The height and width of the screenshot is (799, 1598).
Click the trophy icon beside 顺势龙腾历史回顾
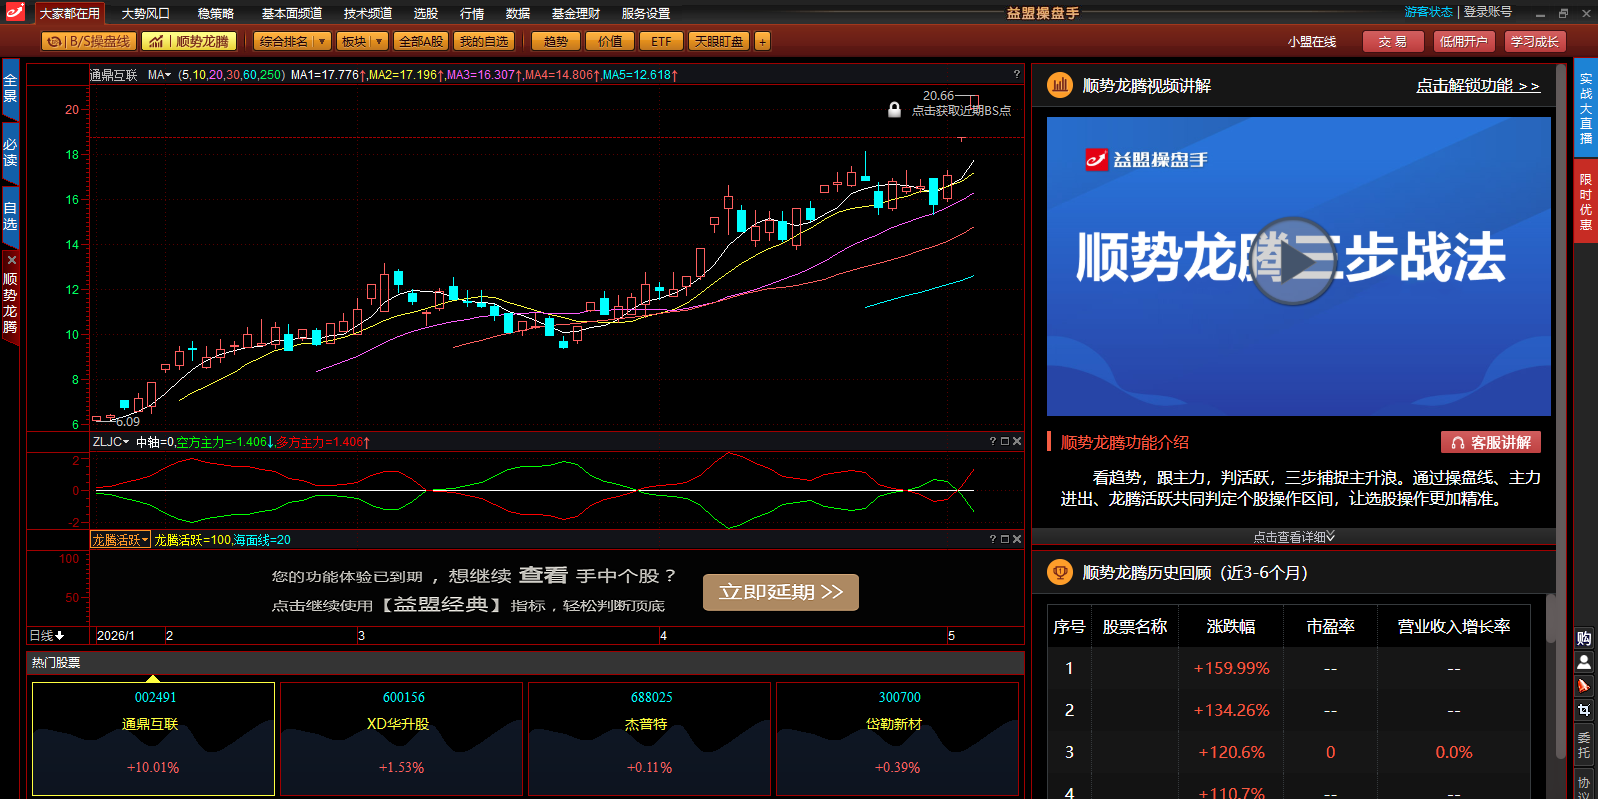pos(1060,572)
